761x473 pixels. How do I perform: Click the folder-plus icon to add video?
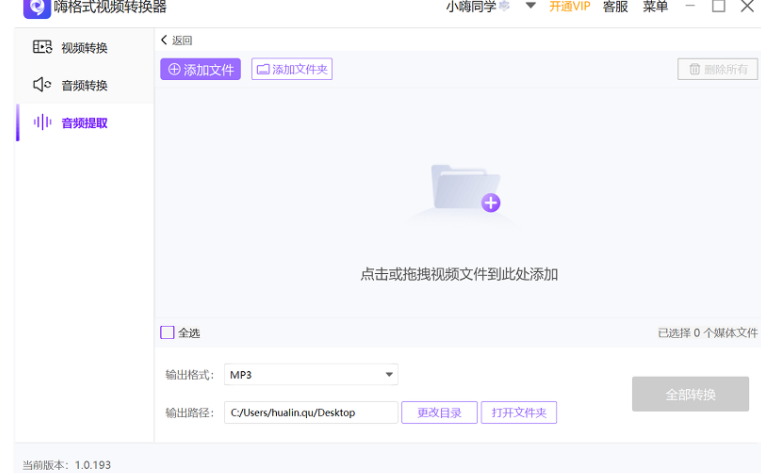click(466, 188)
